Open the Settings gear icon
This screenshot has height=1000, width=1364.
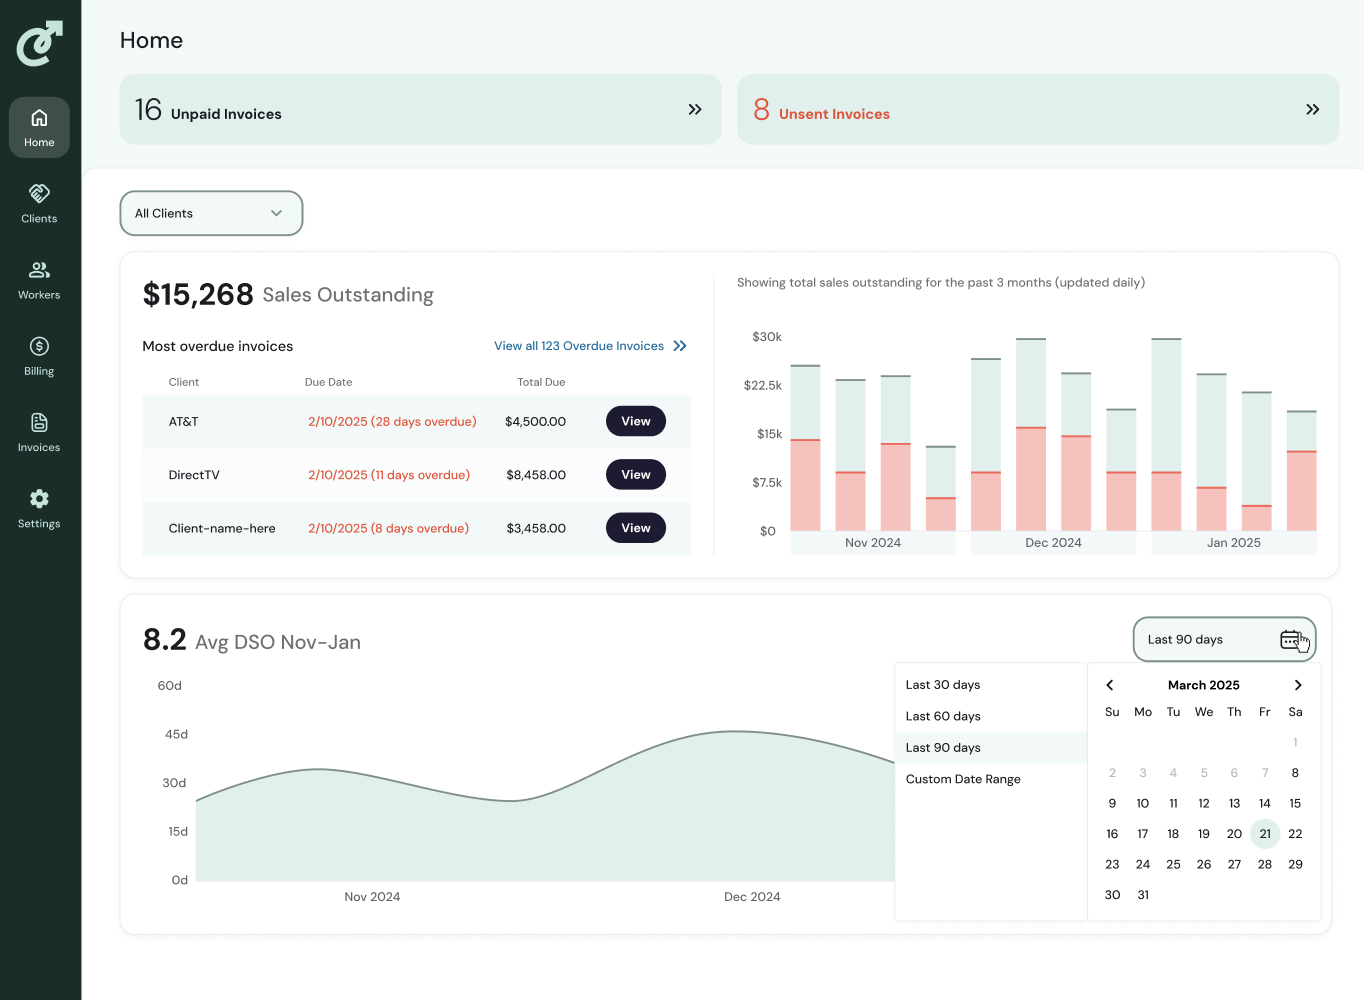coord(39,498)
